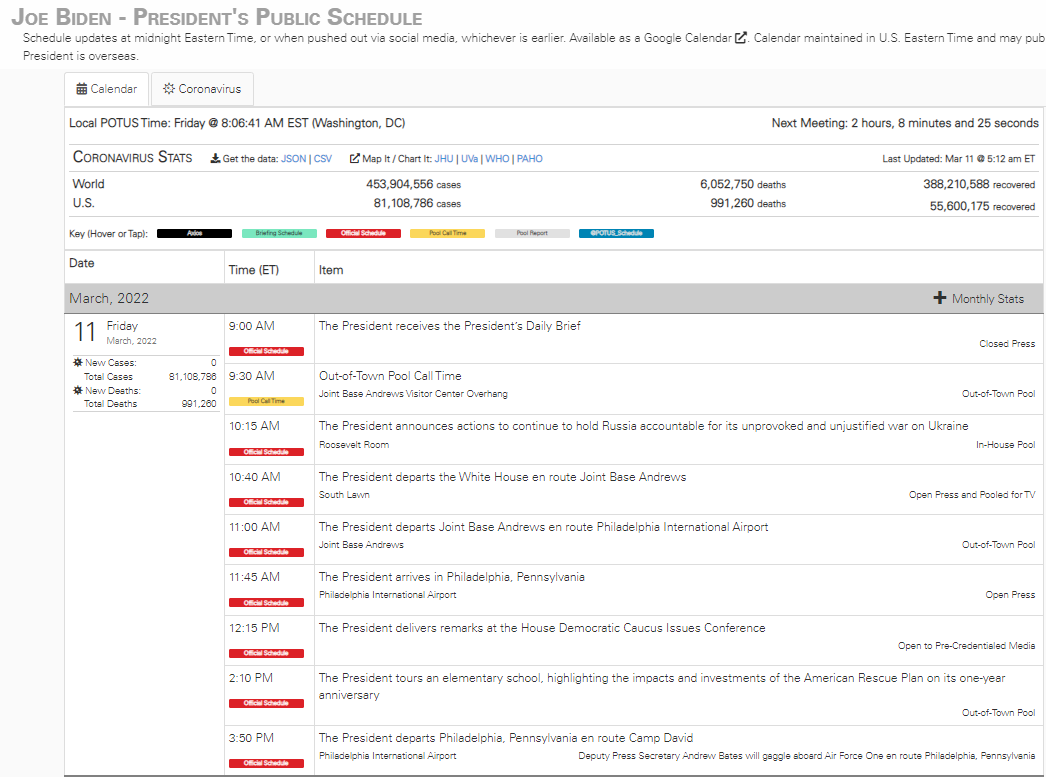Click the 'Coronavirus Stats' heading
Viewport: 1046px width, 777px height.
click(133, 157)
